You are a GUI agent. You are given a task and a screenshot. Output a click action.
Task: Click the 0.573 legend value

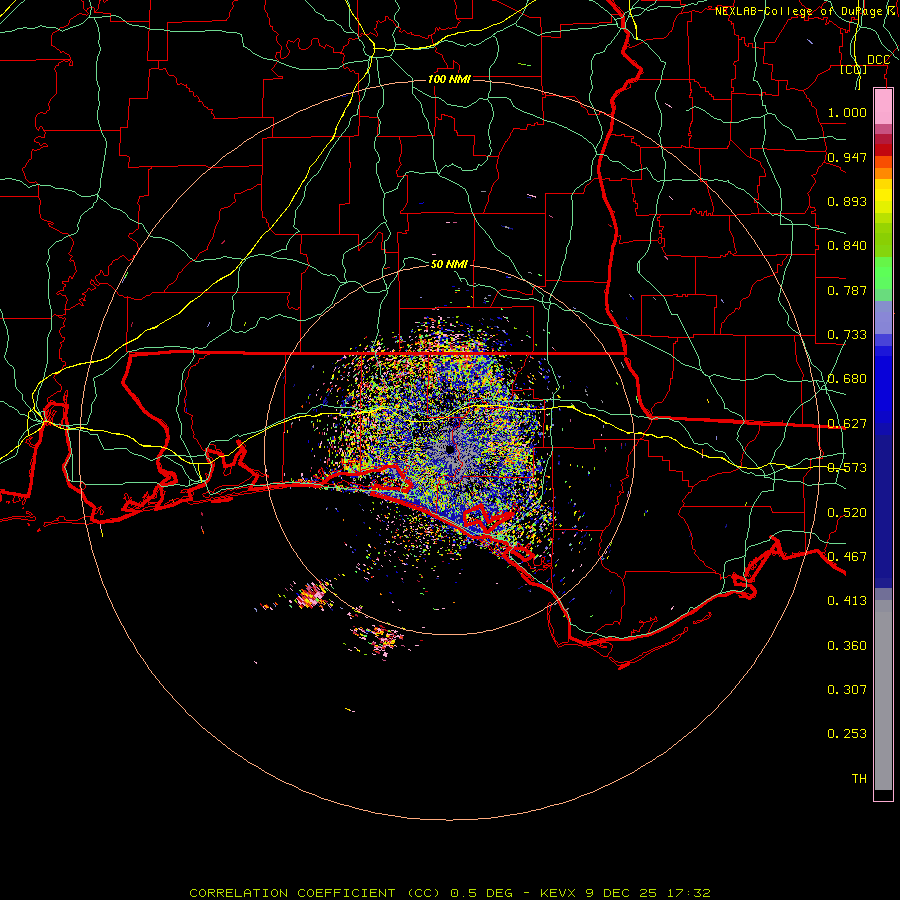click(x=847, y=468)
